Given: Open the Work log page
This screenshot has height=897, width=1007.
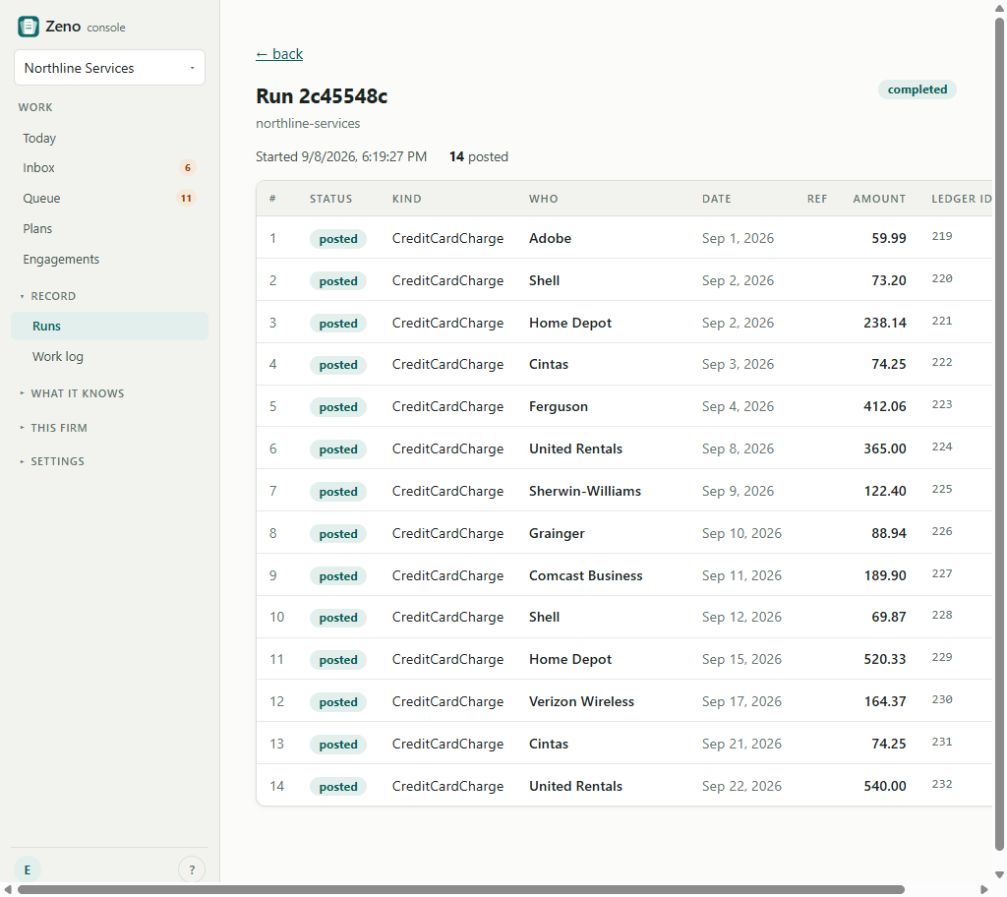Looking at the screenshot, I should [58, 357].
